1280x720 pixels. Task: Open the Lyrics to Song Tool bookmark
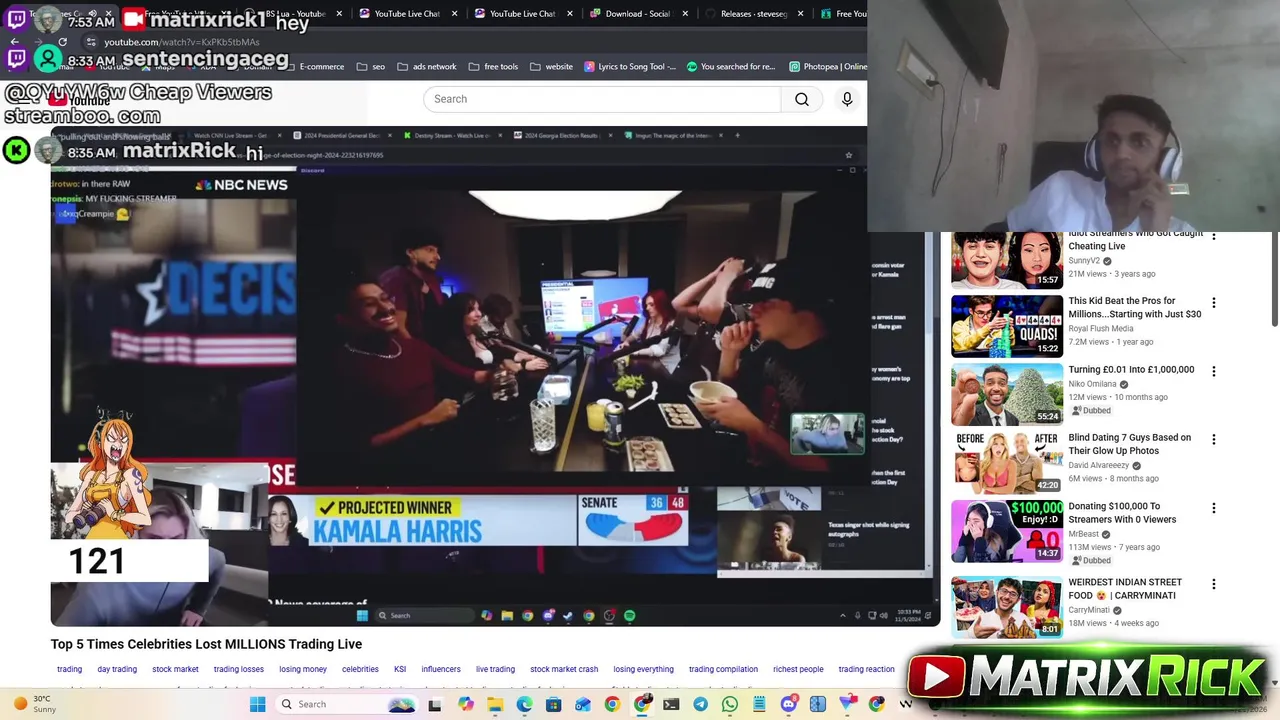click(x=629, y=67)
